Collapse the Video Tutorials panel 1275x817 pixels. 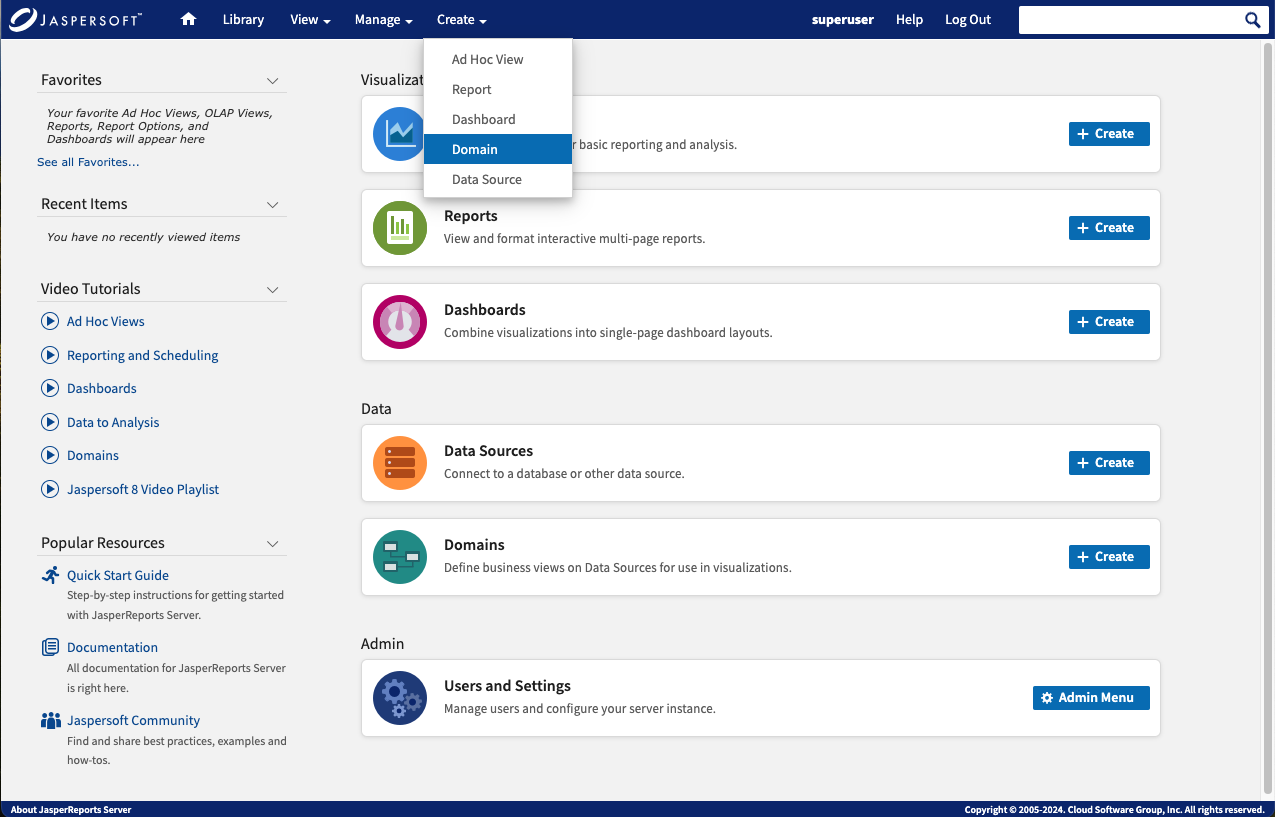point(272,289)
